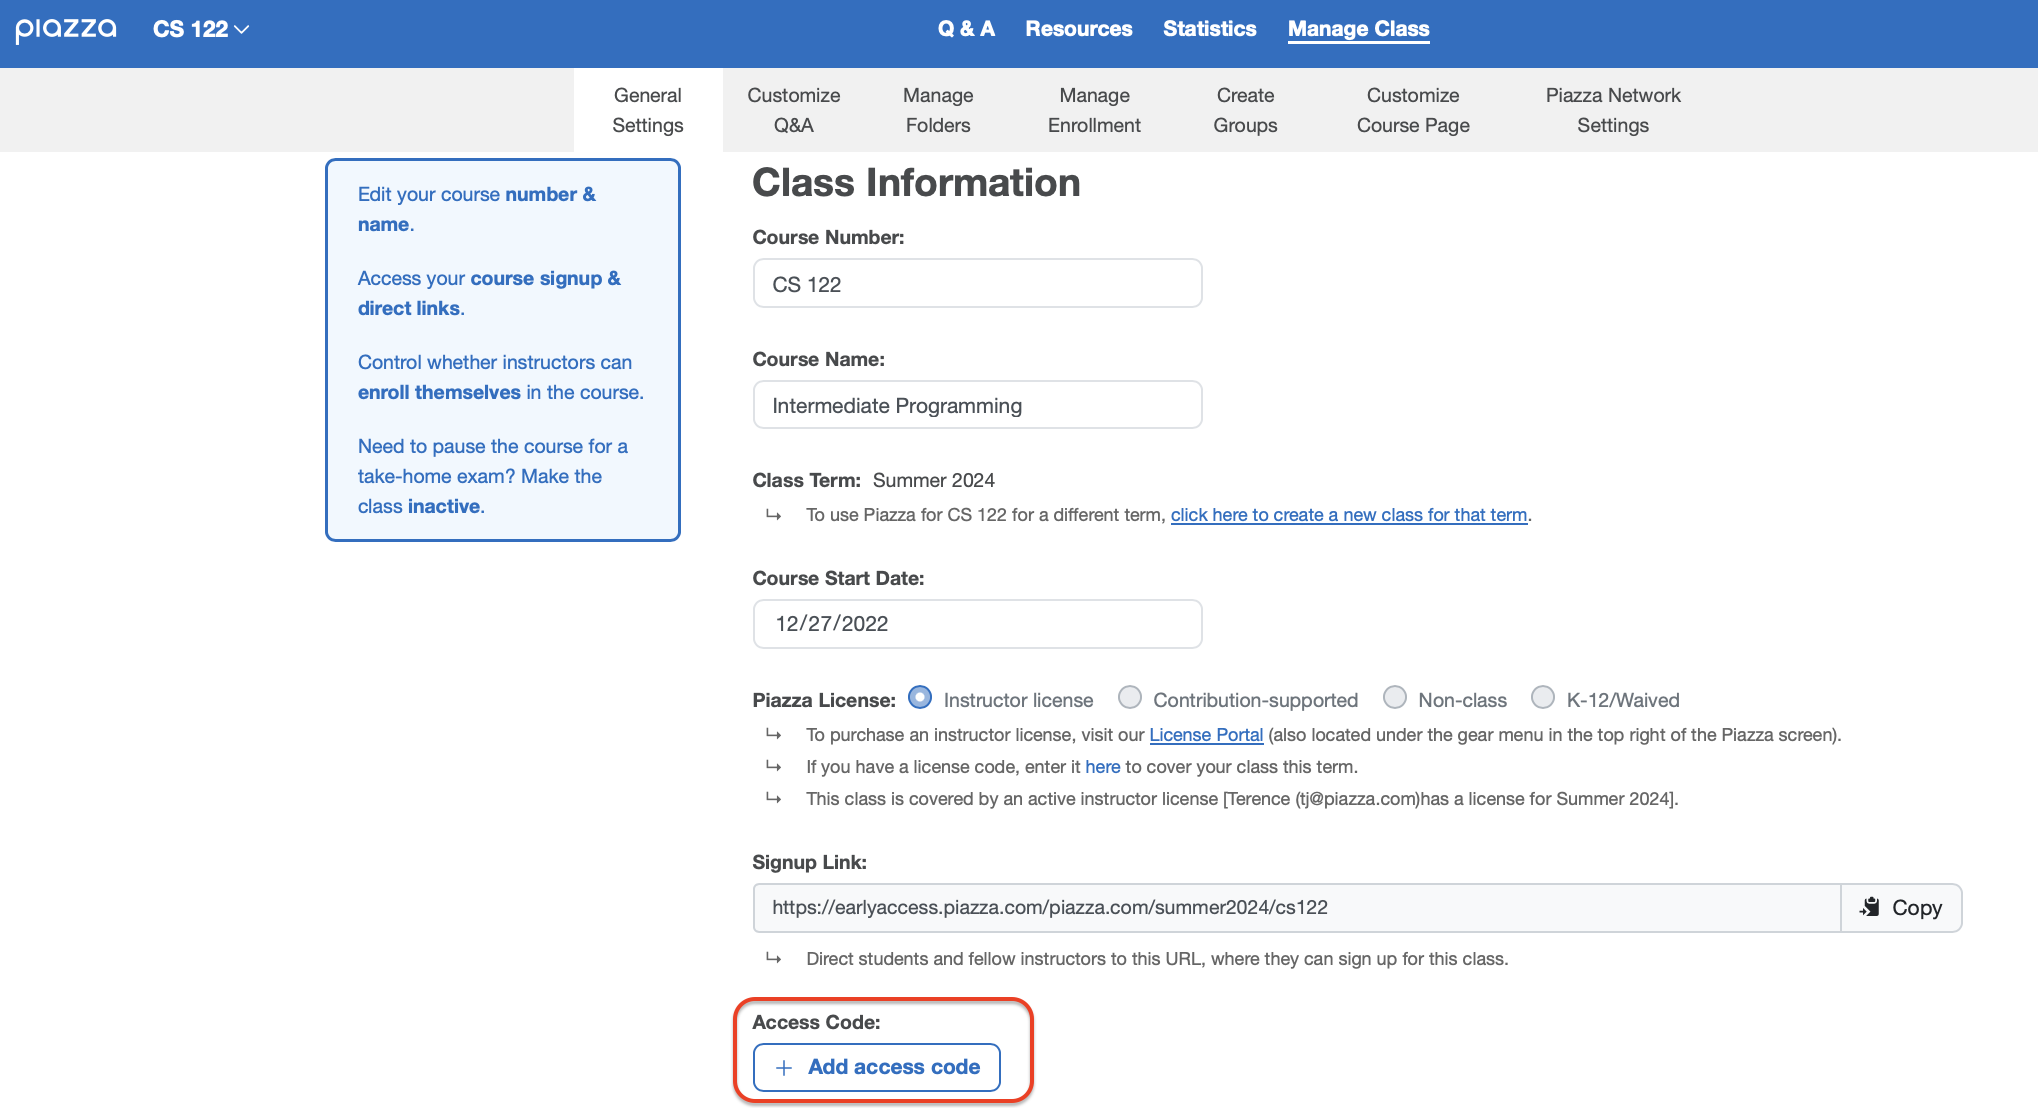Select Contribution-supported license option

point(1129,698)
